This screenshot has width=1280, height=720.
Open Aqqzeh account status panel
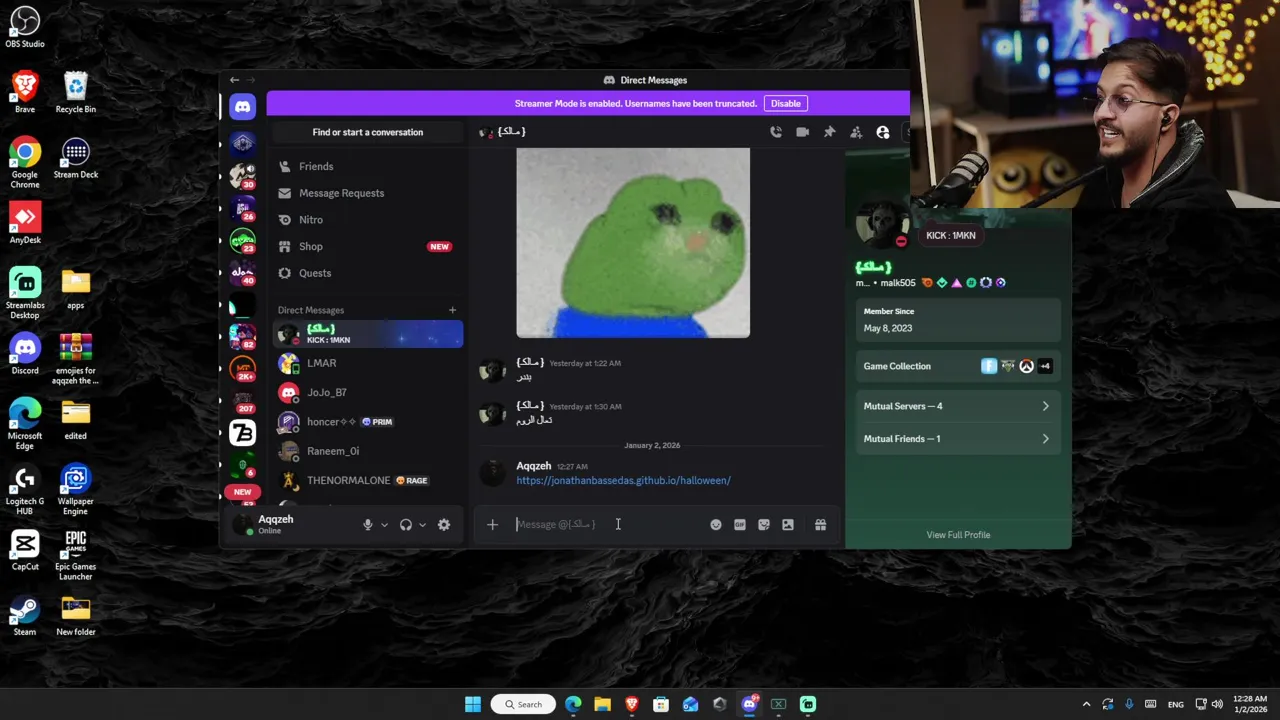pyautogui.click(x=290, y=524)
